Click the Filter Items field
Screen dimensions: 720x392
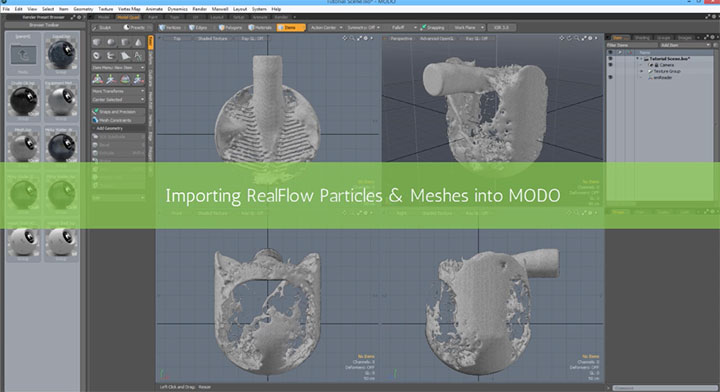632,45
